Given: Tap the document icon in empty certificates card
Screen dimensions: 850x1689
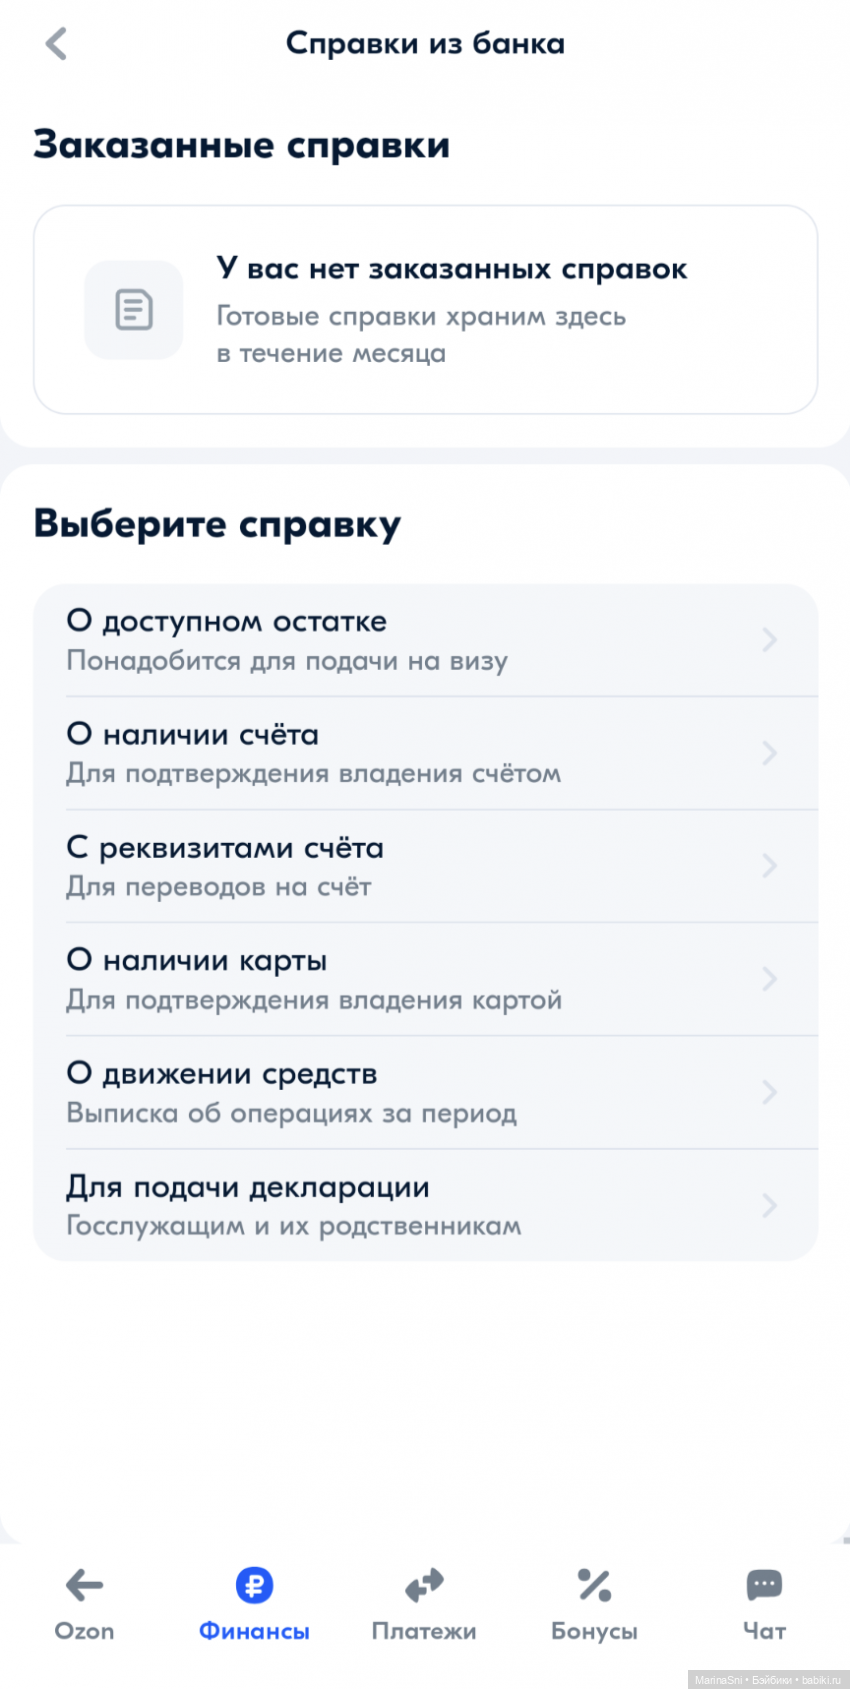Looking at the screenshot, I should click(134, 310).
